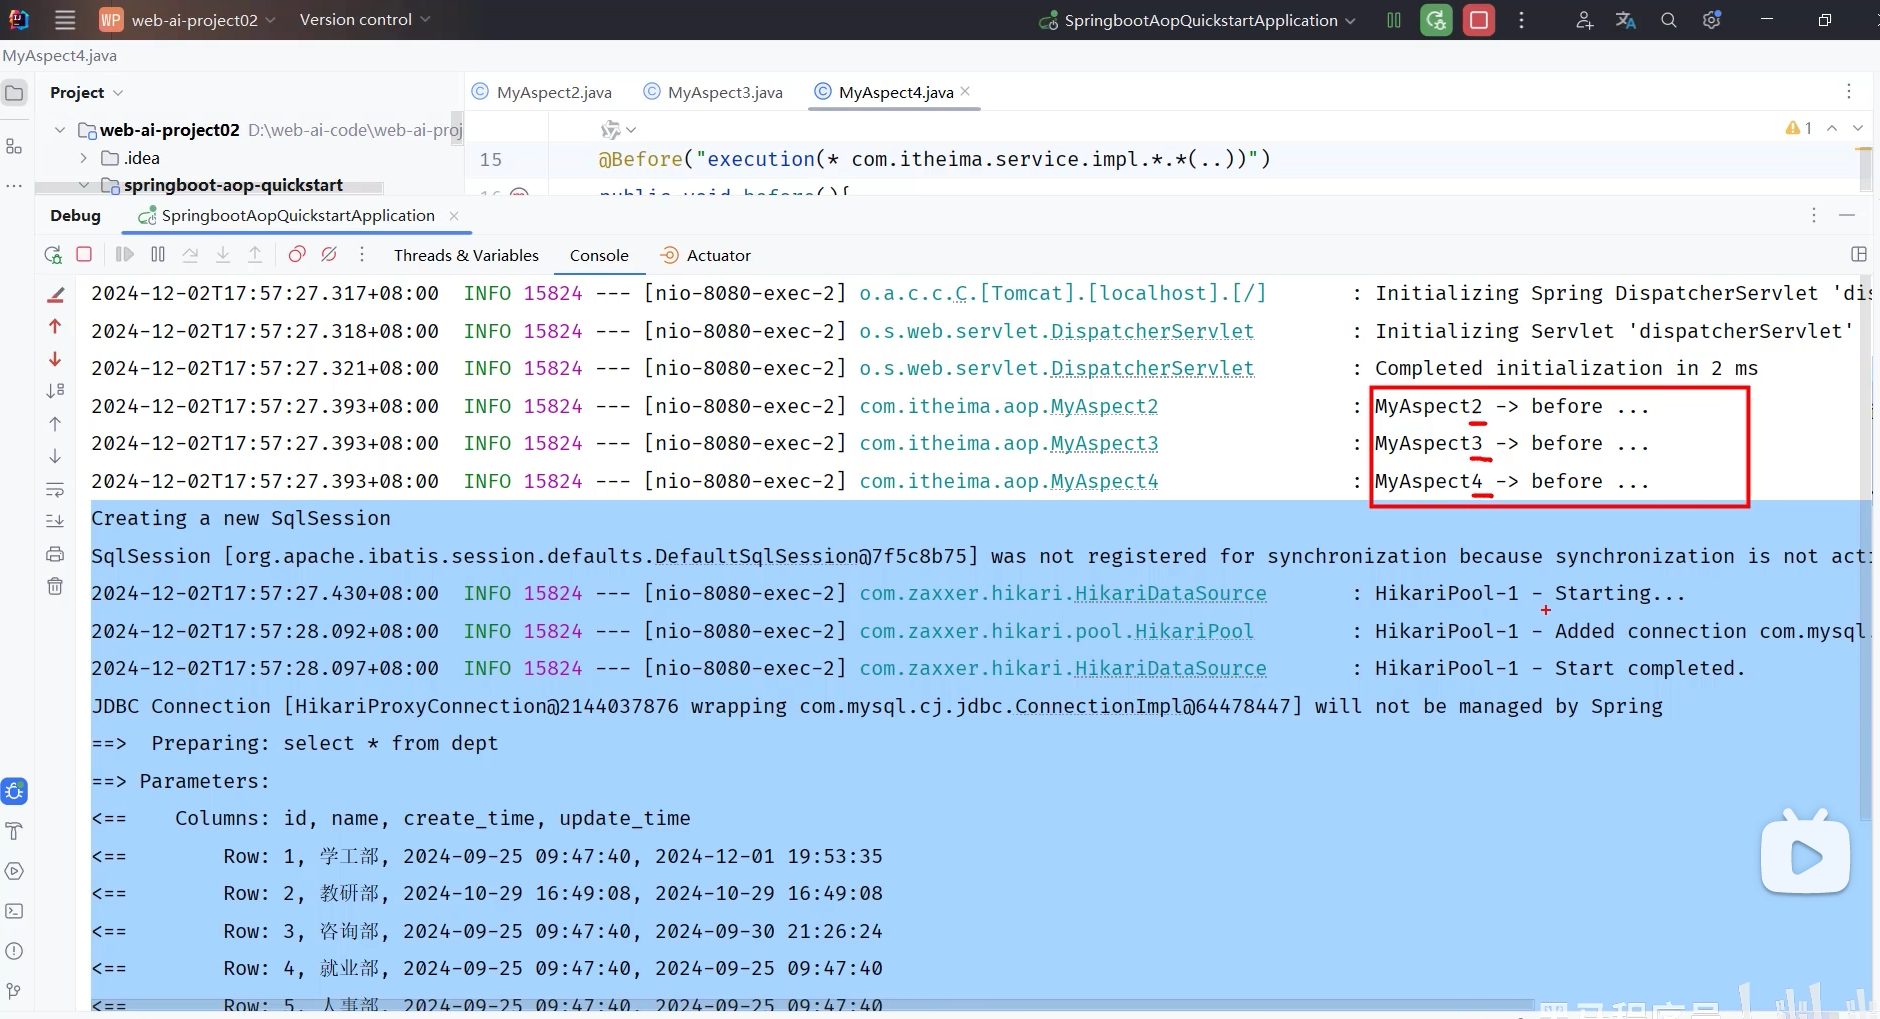Open the Git branch tool window icon
Screen dimensions: 1880x1019
[14, 991]
